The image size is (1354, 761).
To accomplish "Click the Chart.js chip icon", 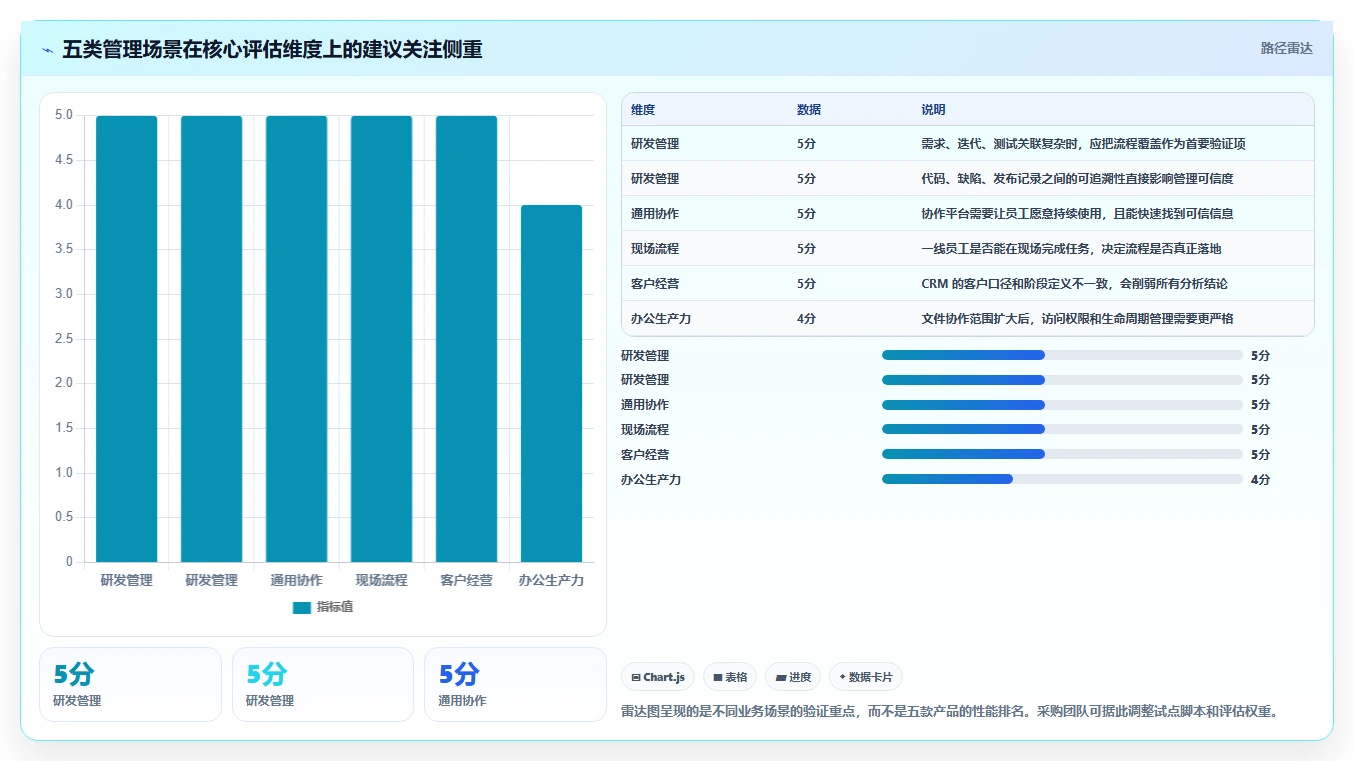I will click(x=636, y=677).
